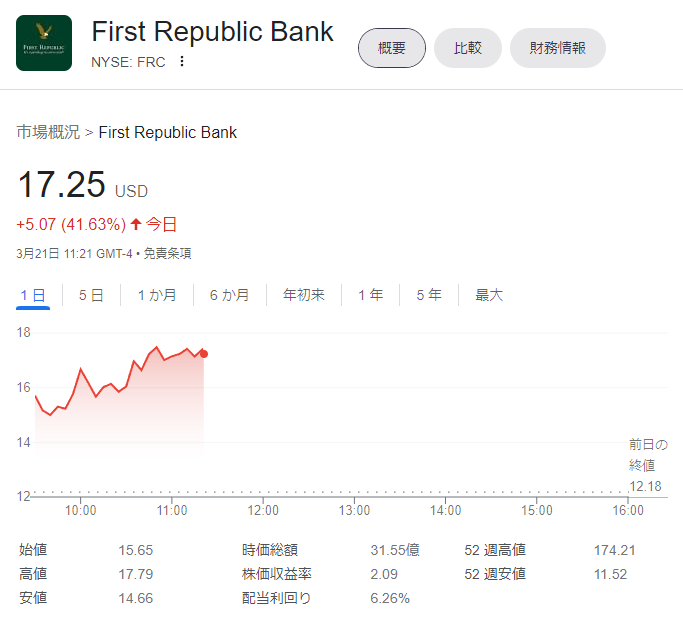Image resolution: width=683 pixels, height=621 pixels.
Task: Select the 最大 chart range
Action: click(489, 295)
